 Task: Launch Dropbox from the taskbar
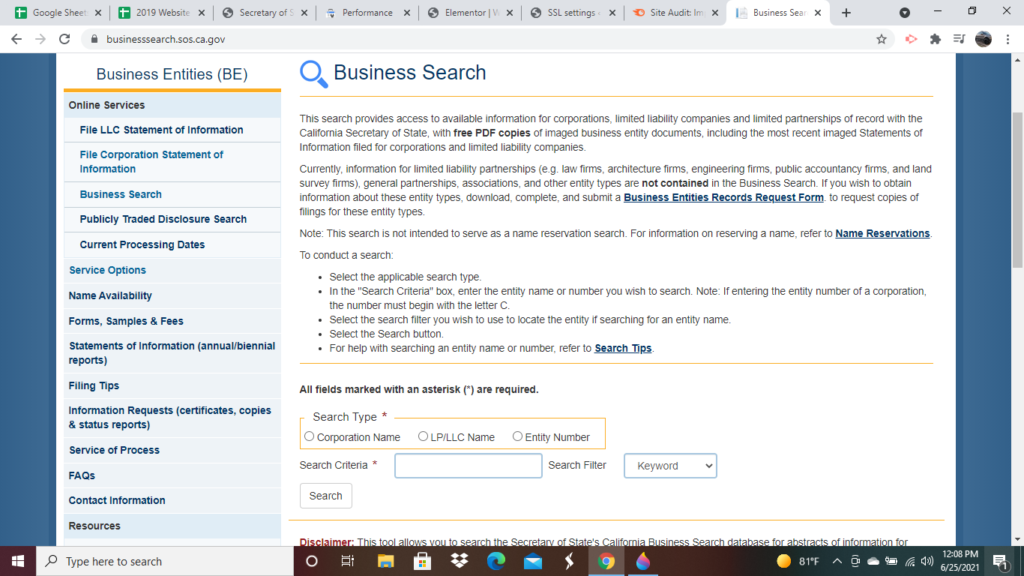pyautogui.click(x=459, y=561)
